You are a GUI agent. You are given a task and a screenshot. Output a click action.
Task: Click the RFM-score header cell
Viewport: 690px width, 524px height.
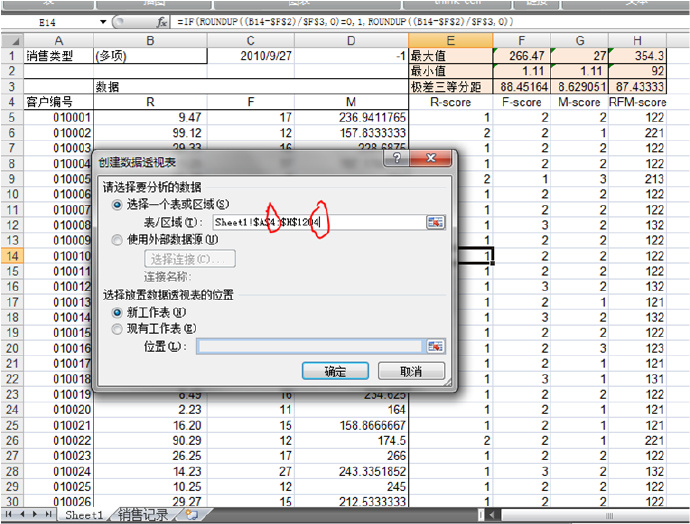pyautogui.click(x=637, y=102)
